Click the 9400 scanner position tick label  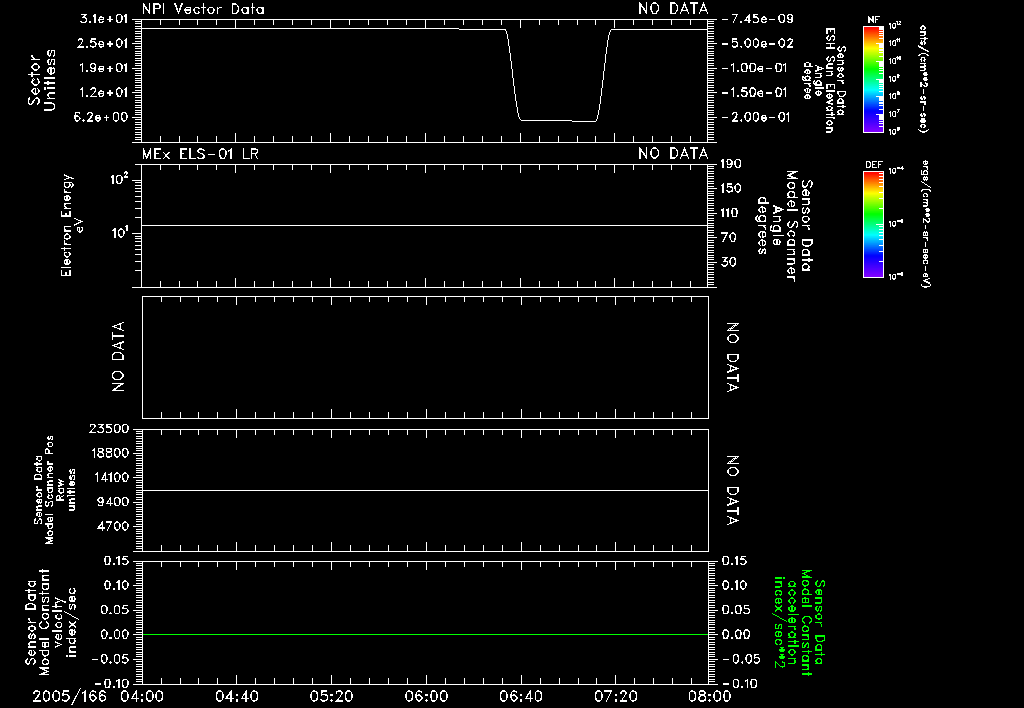point(112,502)
